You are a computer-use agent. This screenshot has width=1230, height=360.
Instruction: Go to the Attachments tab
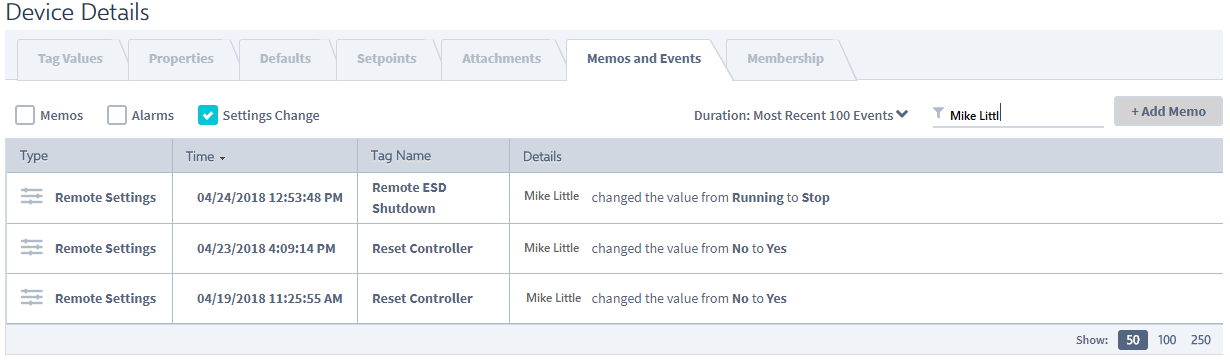click(501, 59)
